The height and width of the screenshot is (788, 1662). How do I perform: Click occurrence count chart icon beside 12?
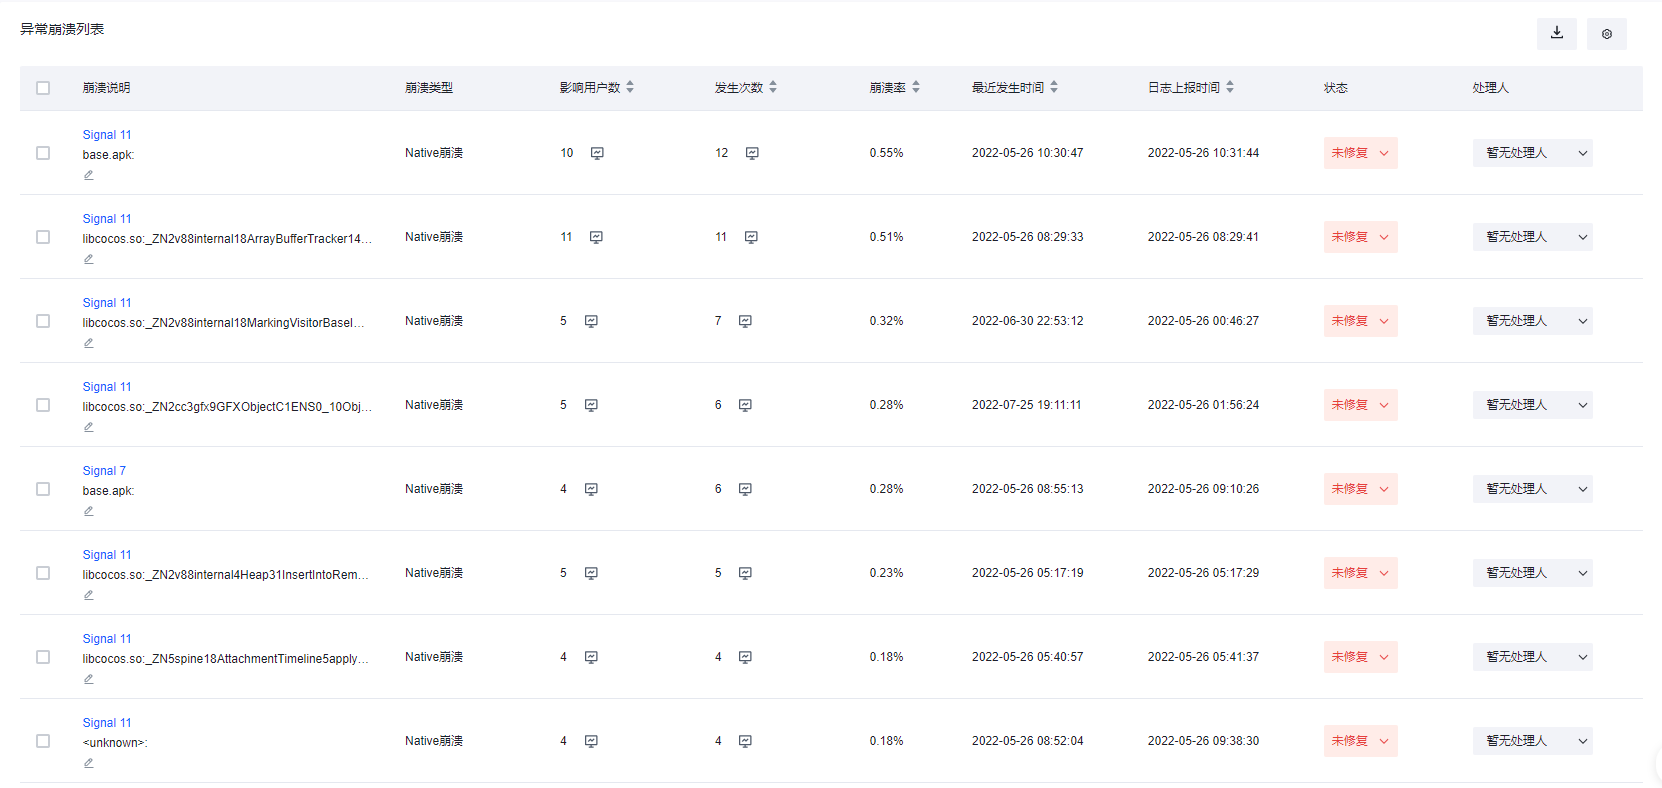[752, 153]
